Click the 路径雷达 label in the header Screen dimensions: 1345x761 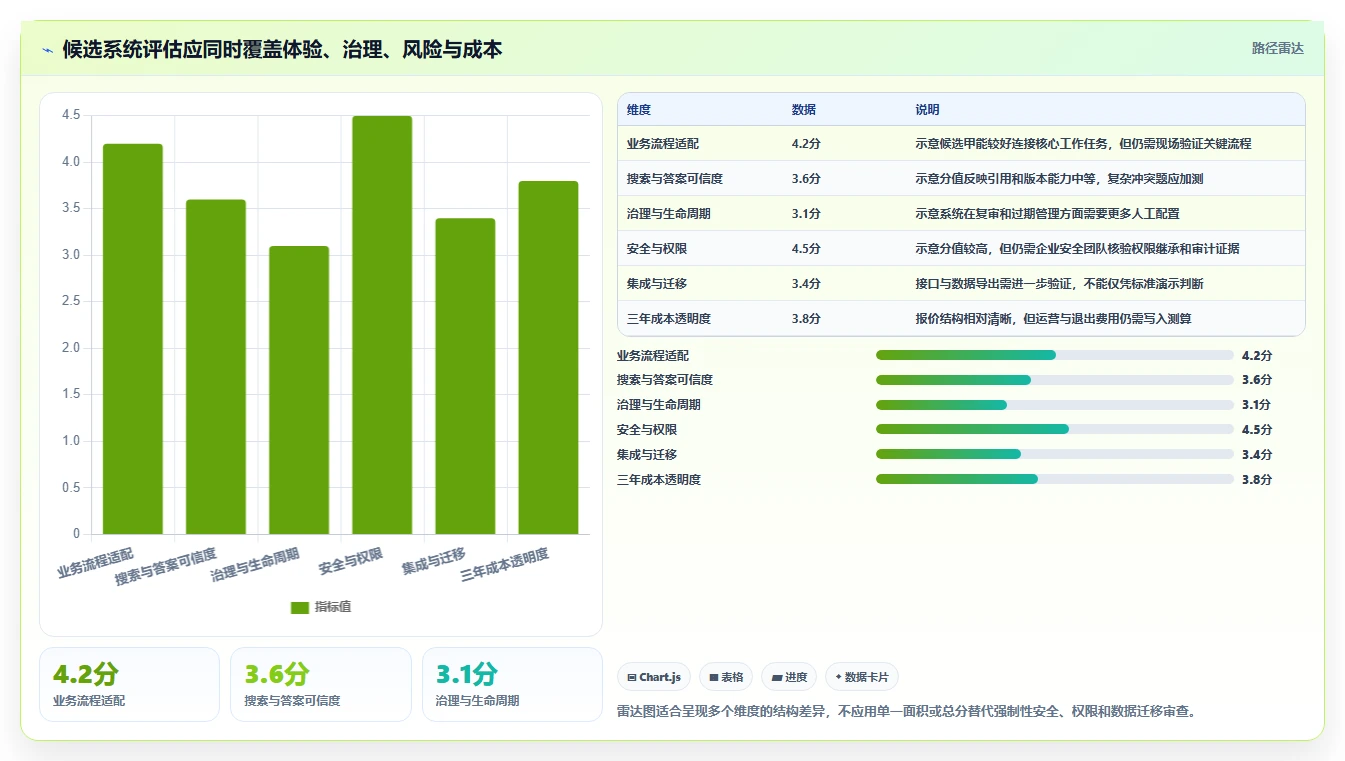pos(1278,48)
